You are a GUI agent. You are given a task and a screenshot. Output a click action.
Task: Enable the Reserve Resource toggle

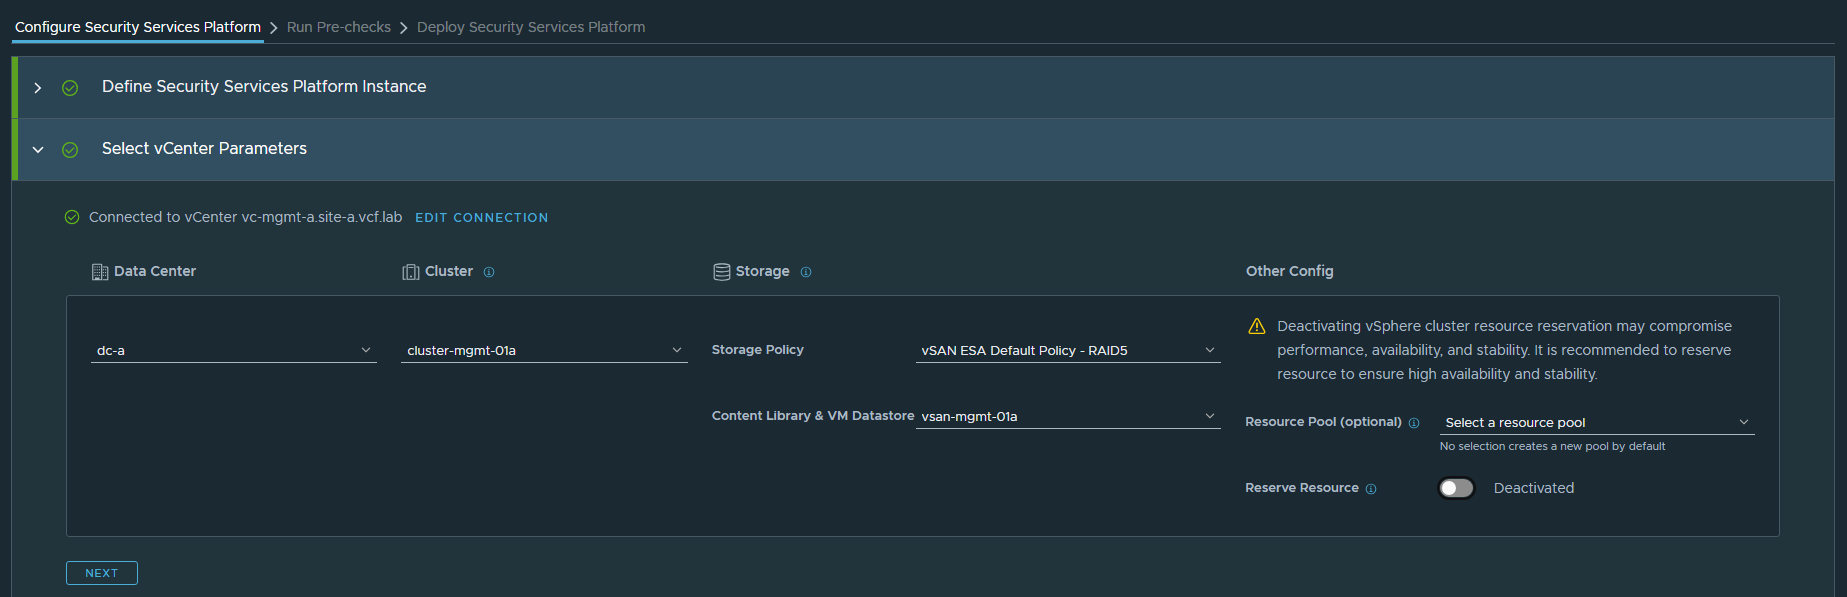coord(1456,488)
